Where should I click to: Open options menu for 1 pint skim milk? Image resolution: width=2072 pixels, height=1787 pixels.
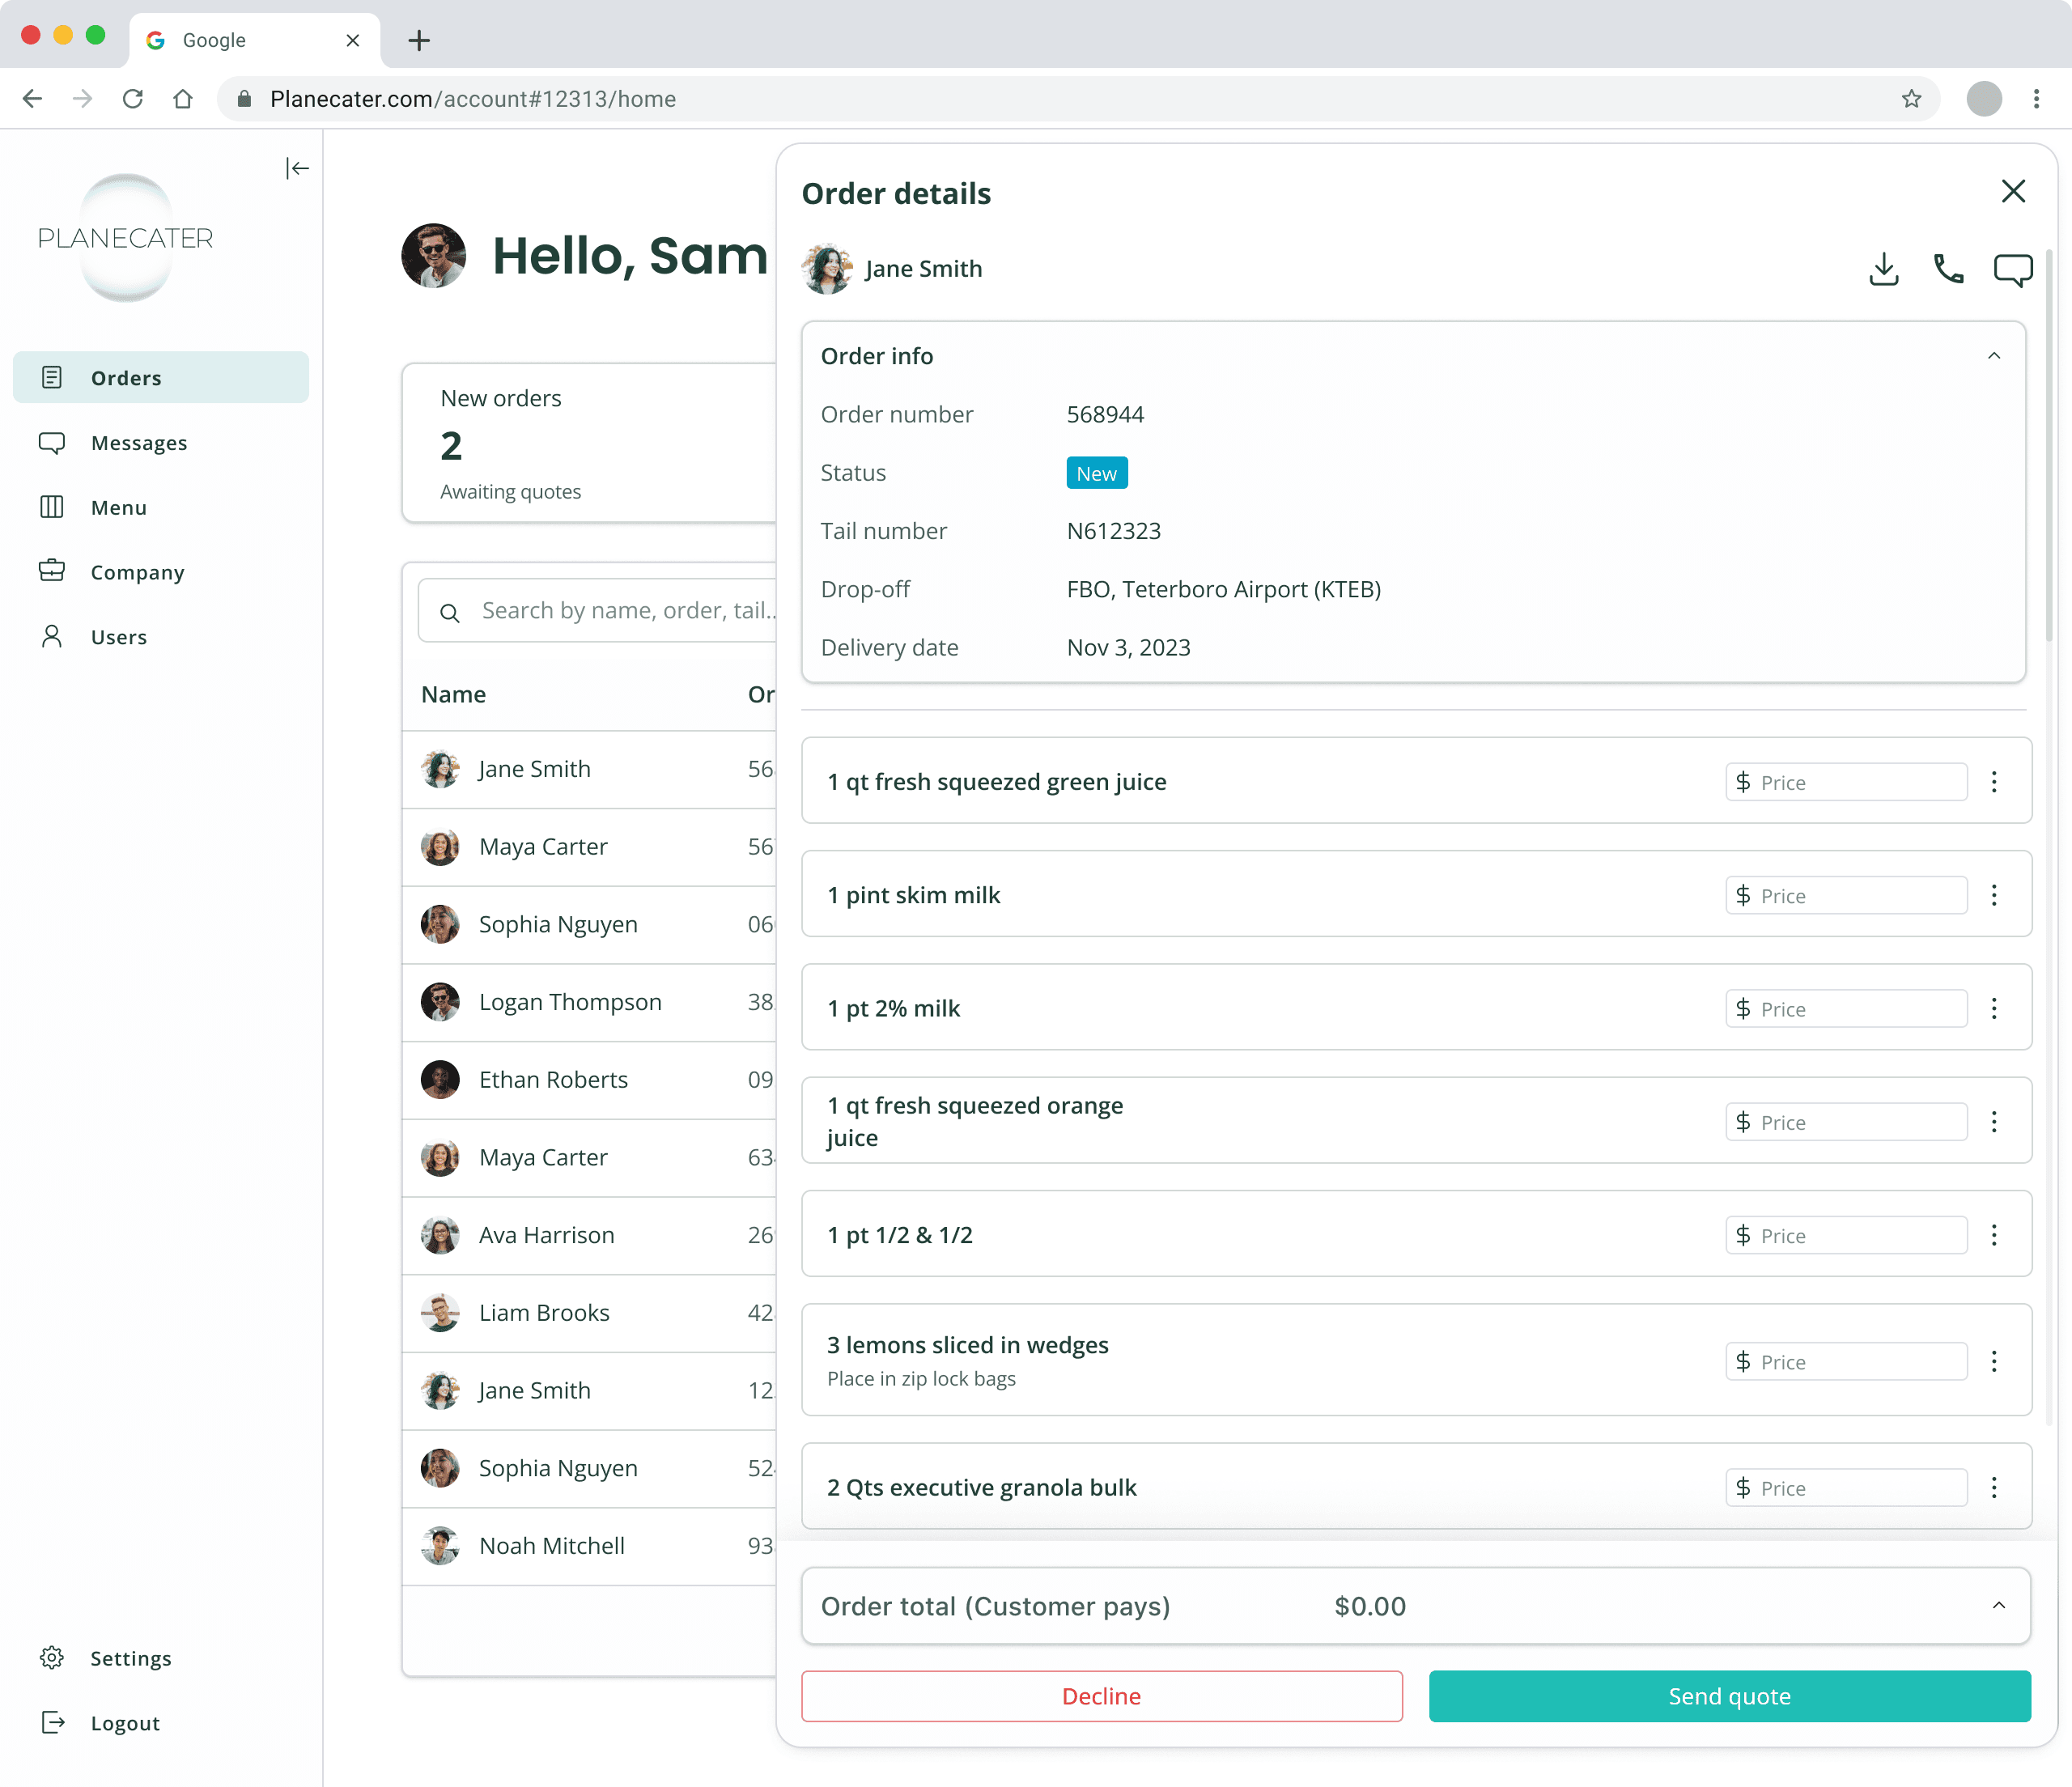1994,895
